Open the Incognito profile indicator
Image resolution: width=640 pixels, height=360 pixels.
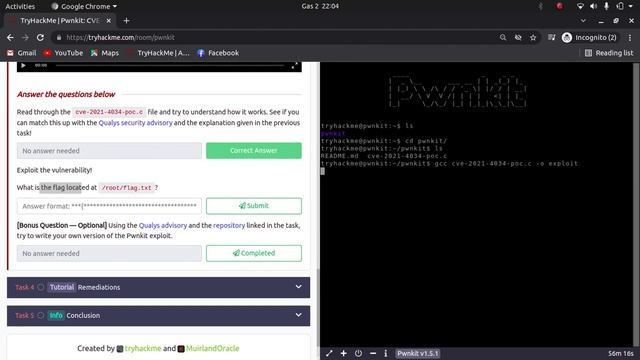(x=589, y=38)
